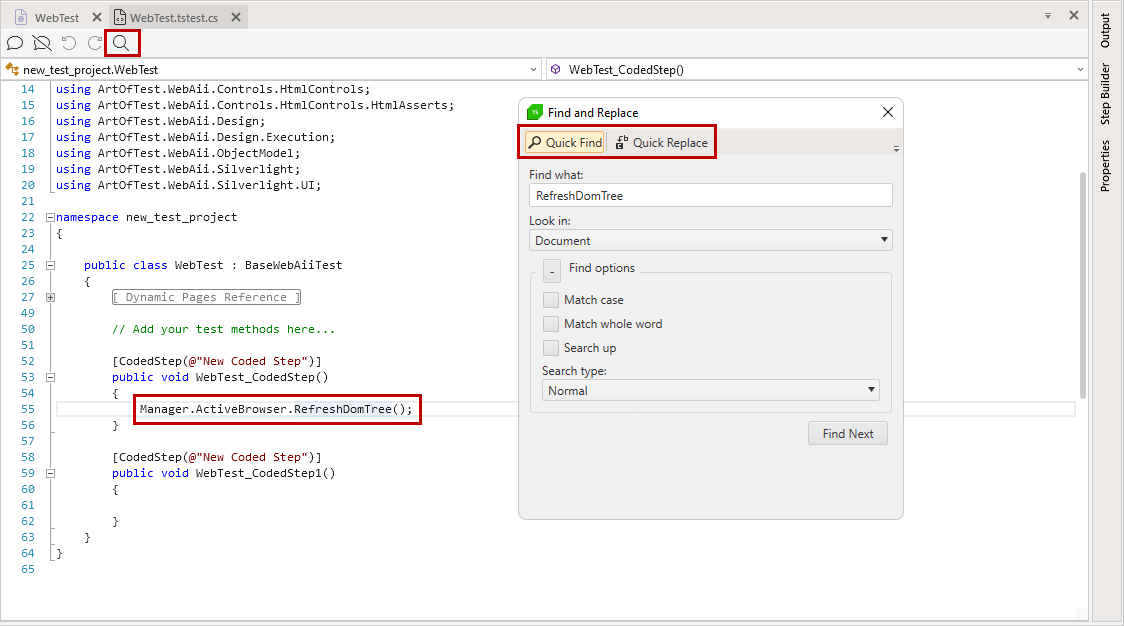Click the WebTest_CodedStep1() method declaration
Viewport: 1124px width, 626px height.
point(224,473)
